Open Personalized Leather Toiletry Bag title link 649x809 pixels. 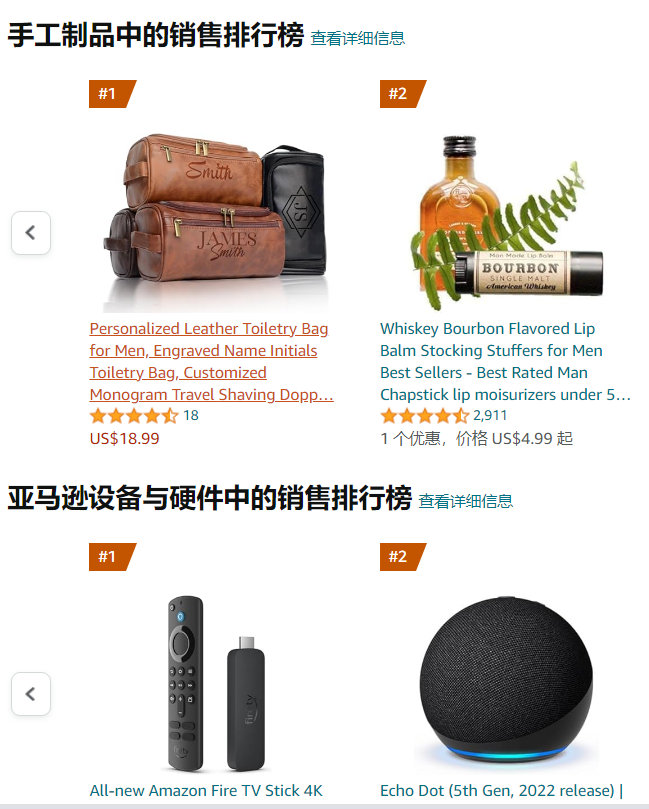coord(212,362)
